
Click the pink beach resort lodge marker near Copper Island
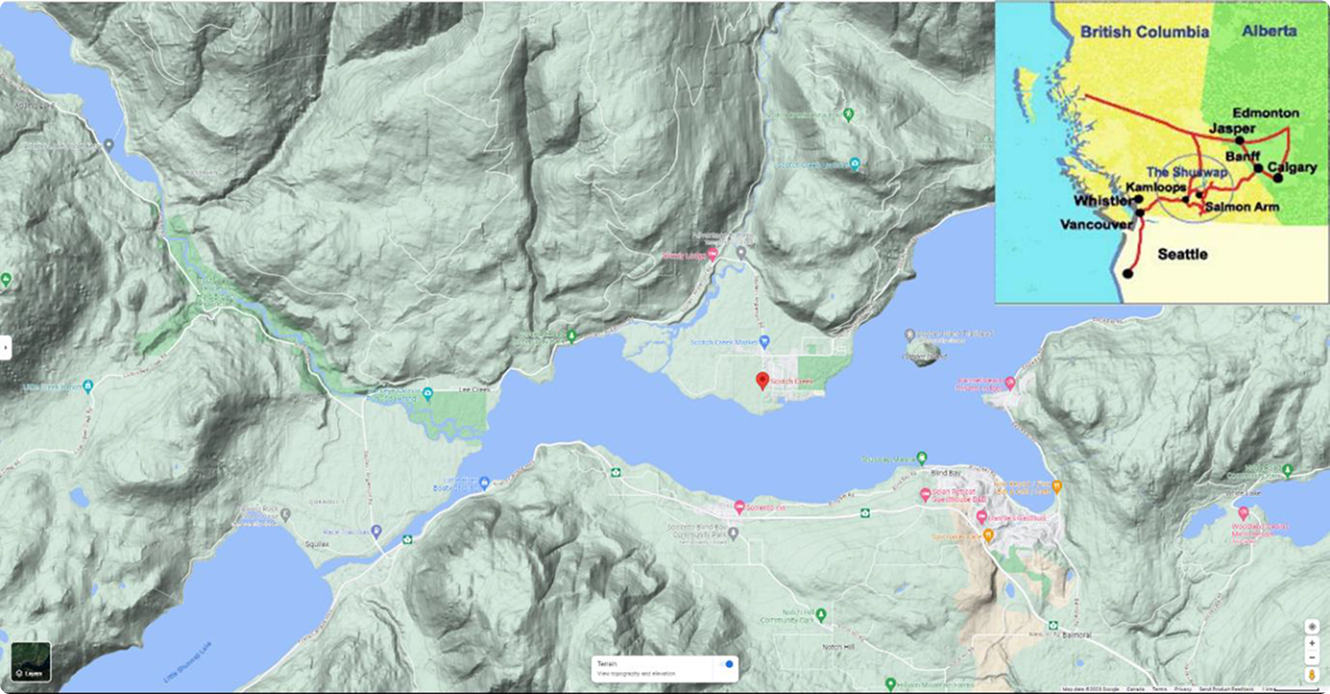pos(1009,382)
